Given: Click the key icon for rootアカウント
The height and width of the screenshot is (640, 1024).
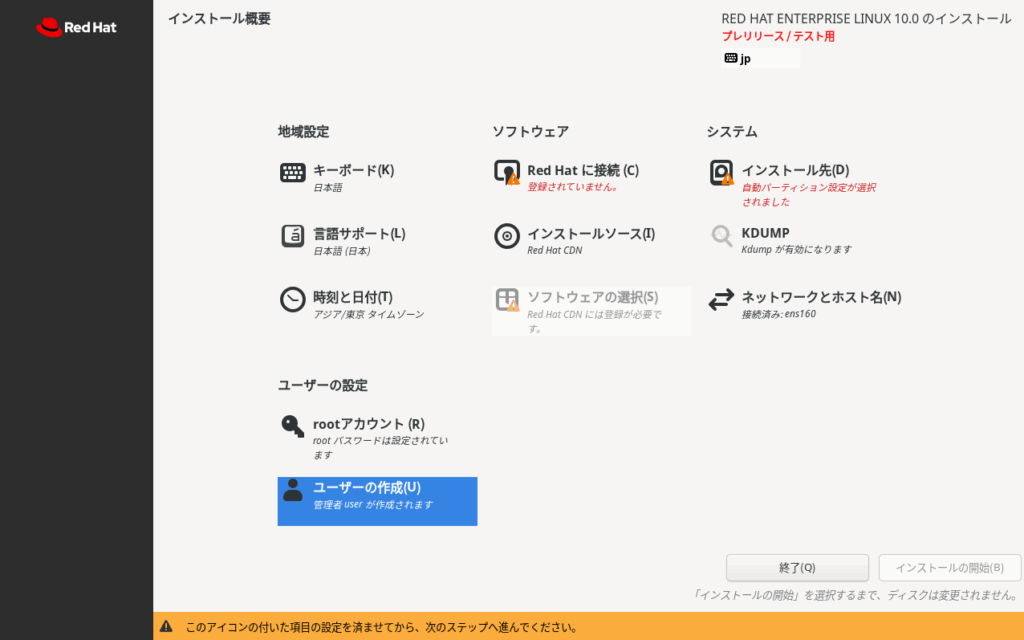Looking at the screenshot, I should click(293, 427).
